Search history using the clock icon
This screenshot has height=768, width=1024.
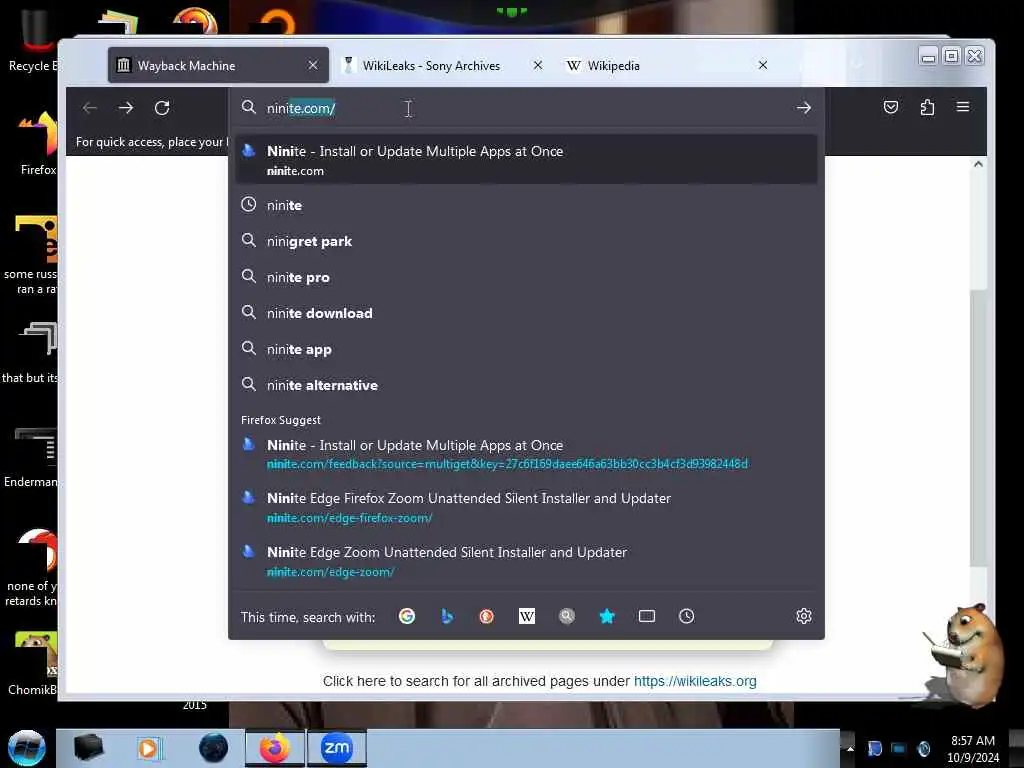pyautogui.click(x=686, y=616)
